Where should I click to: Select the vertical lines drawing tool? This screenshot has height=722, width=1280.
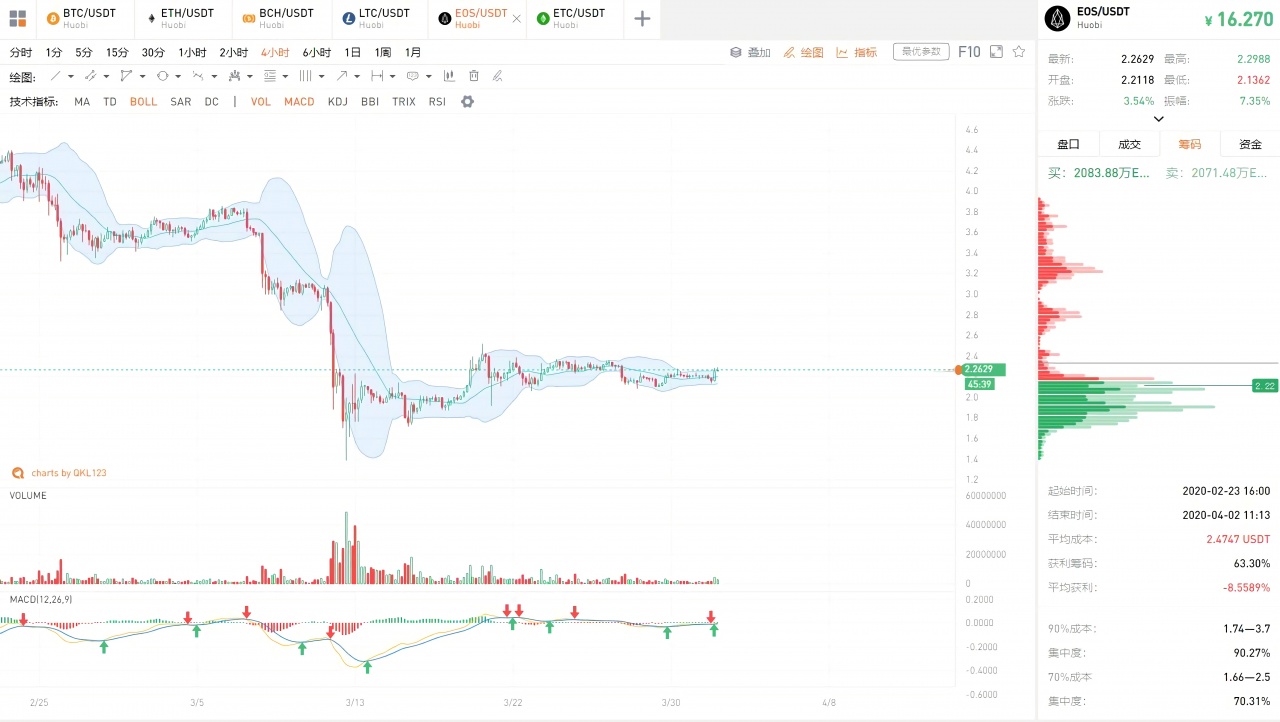pyautogui.click(x=305, y=76)
